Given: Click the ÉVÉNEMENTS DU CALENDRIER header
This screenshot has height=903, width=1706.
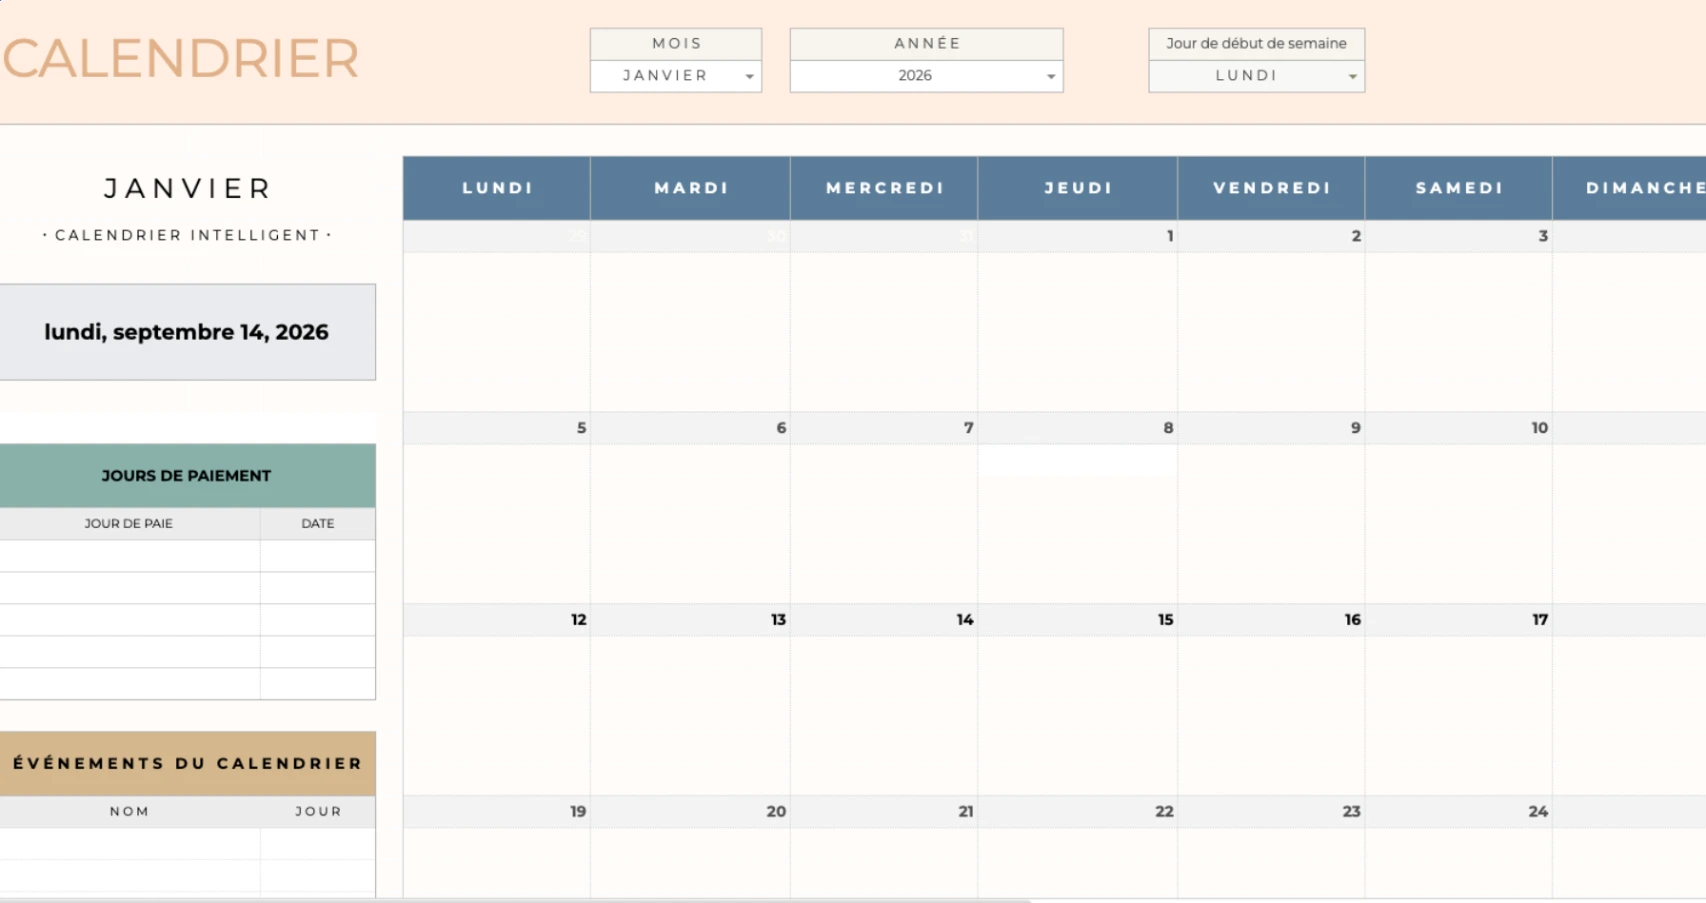Looking at the screenshot, I should coord(187,763).
